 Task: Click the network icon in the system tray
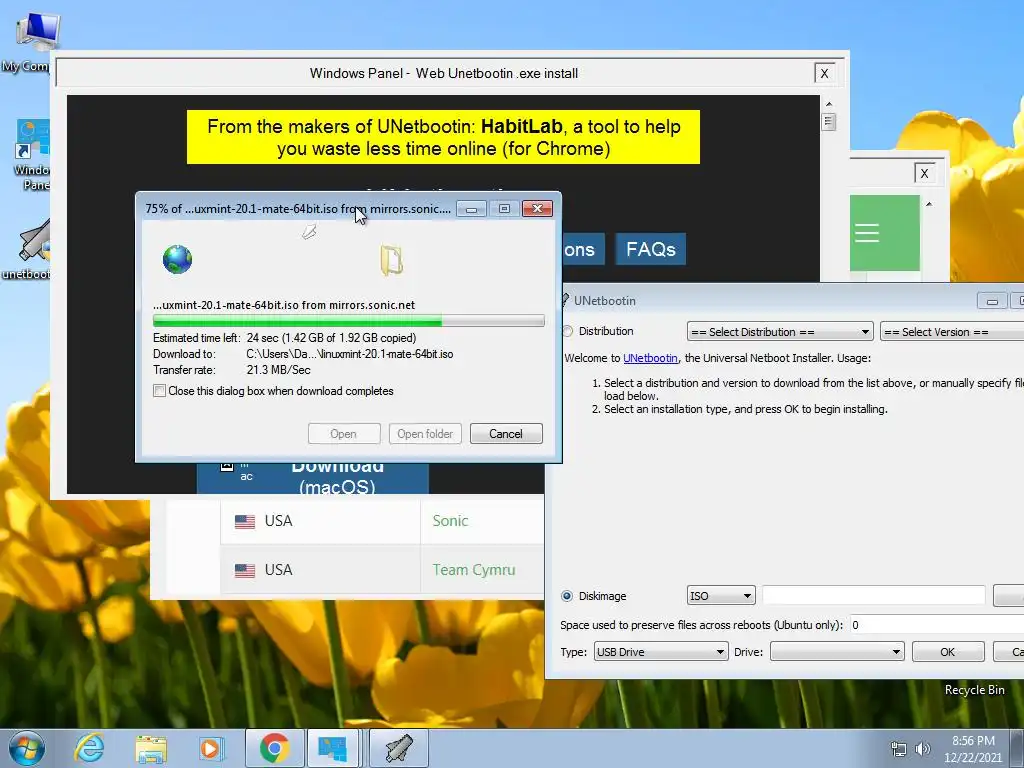(899, 749)
